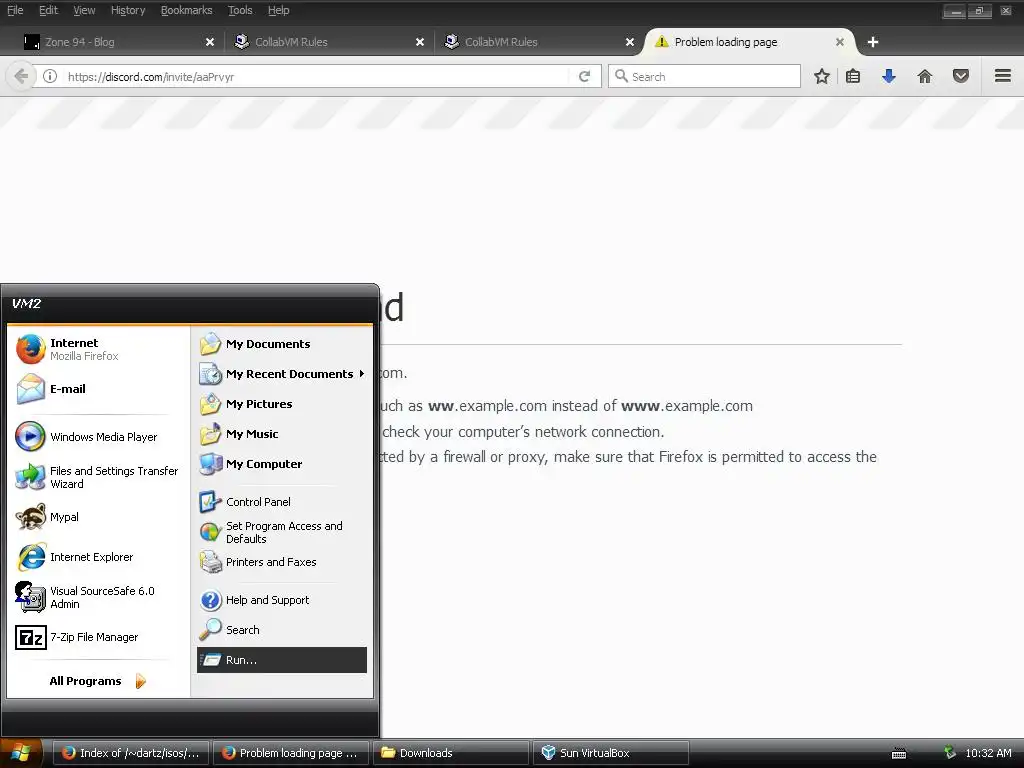Open a new tab with plus button
1024x768 pixels.
872,42
